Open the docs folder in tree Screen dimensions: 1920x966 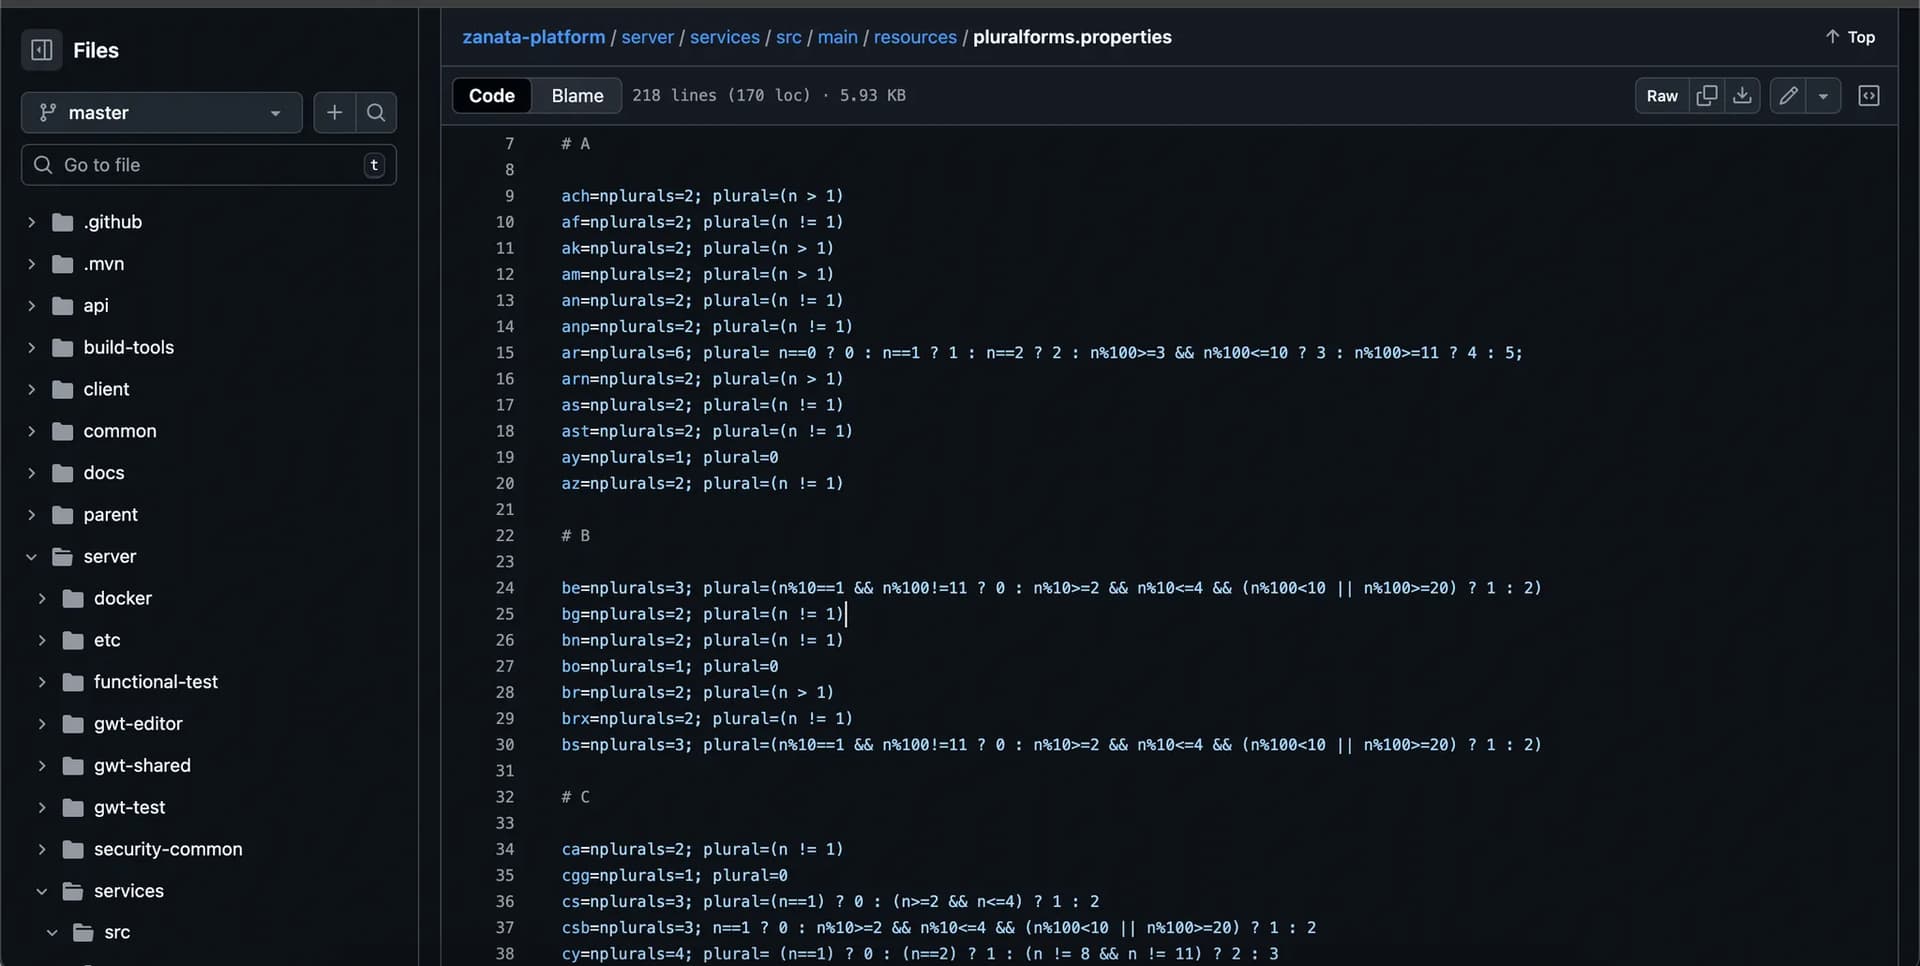[x=104, y=473]
